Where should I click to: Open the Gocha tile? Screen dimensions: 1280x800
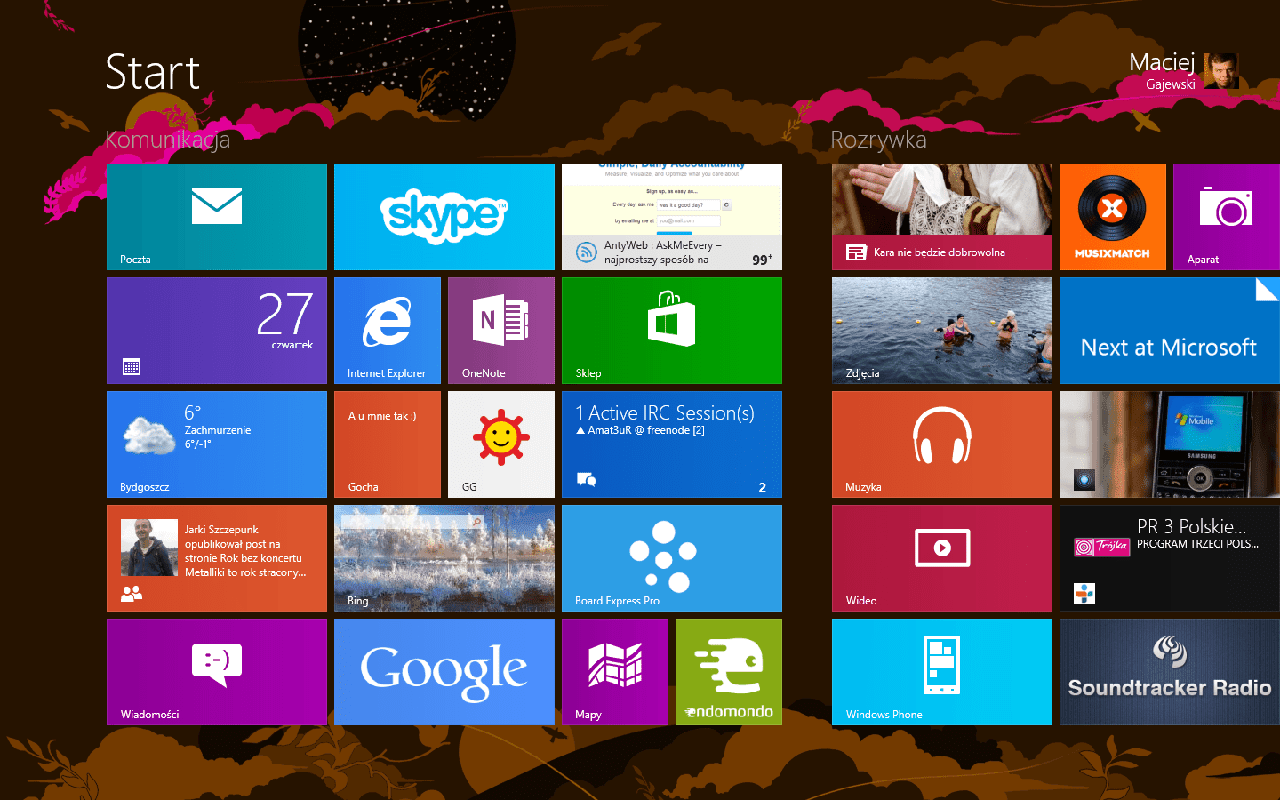387,445
